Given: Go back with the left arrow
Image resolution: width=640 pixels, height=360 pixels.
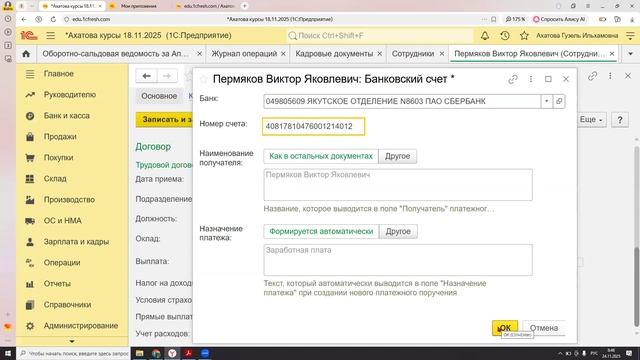Looking at the screenshot, I should tap(147, 76).
